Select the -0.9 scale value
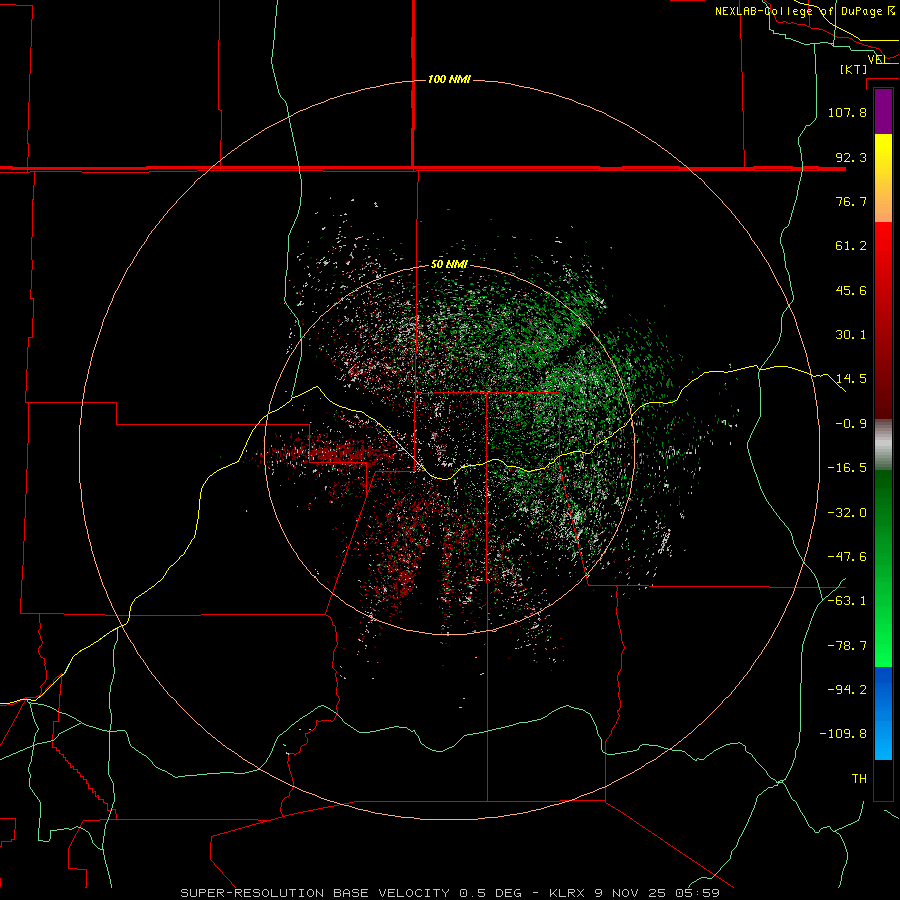The width and height of the screenshot is (900, 900). coord(851,424)
